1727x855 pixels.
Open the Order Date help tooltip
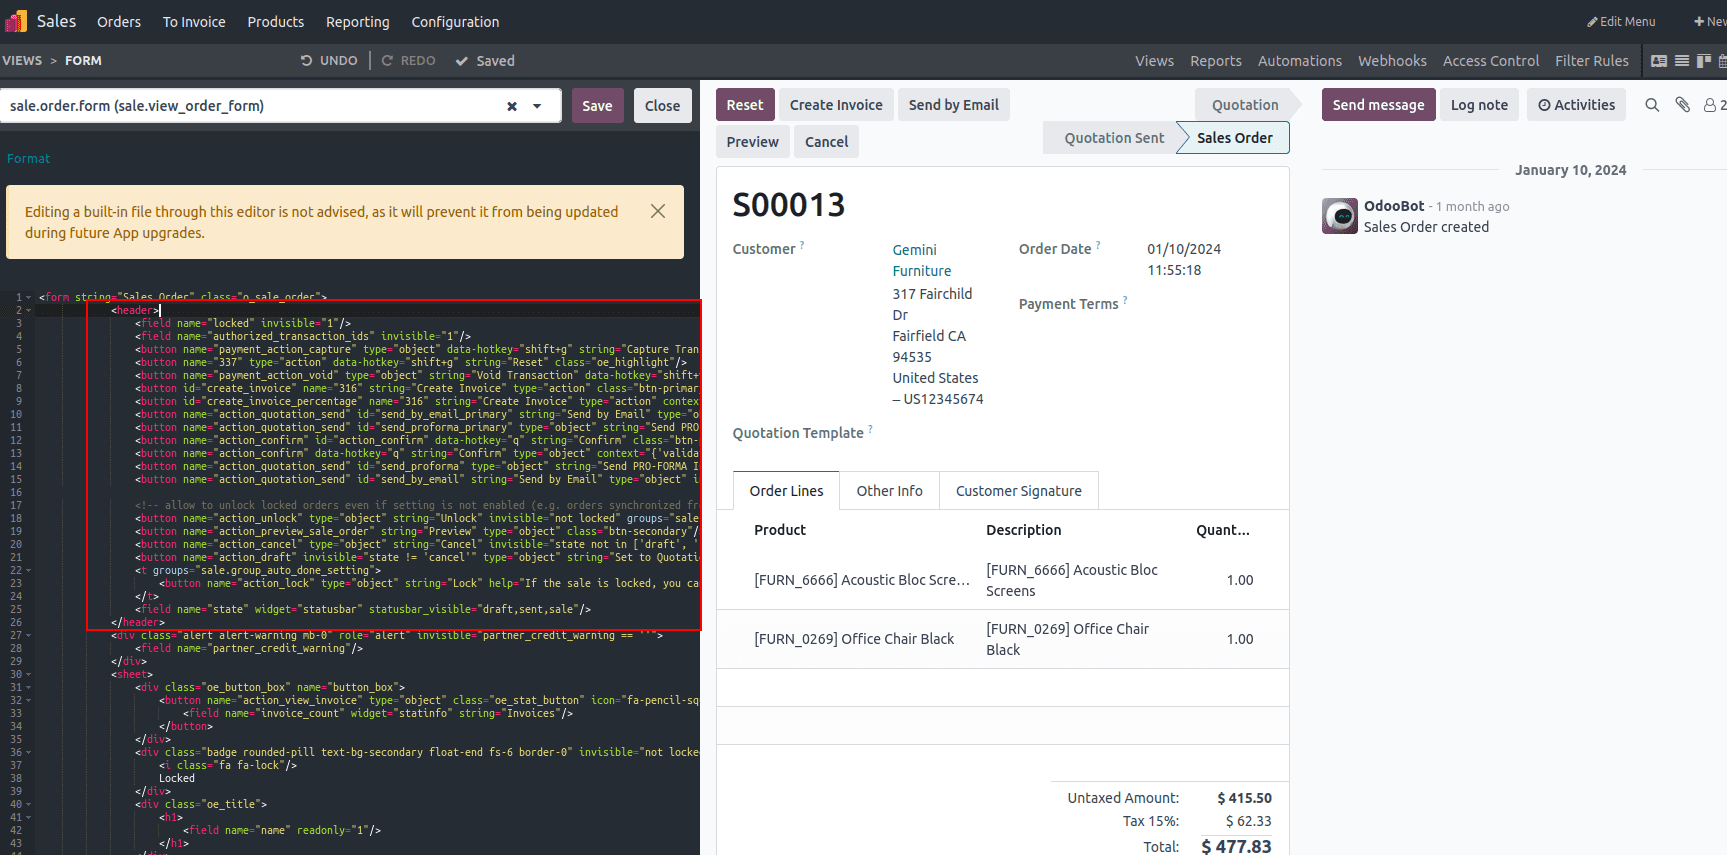click(1098, 245)
